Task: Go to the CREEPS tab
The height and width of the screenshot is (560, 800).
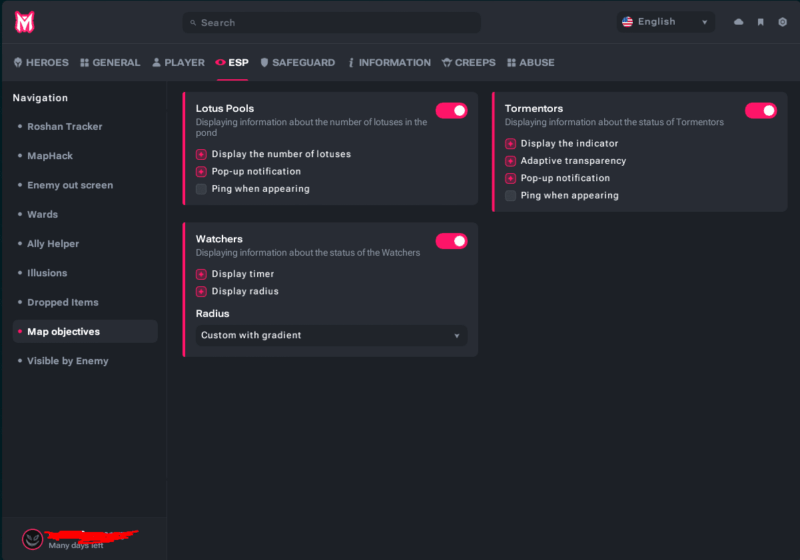Action: 469,62
